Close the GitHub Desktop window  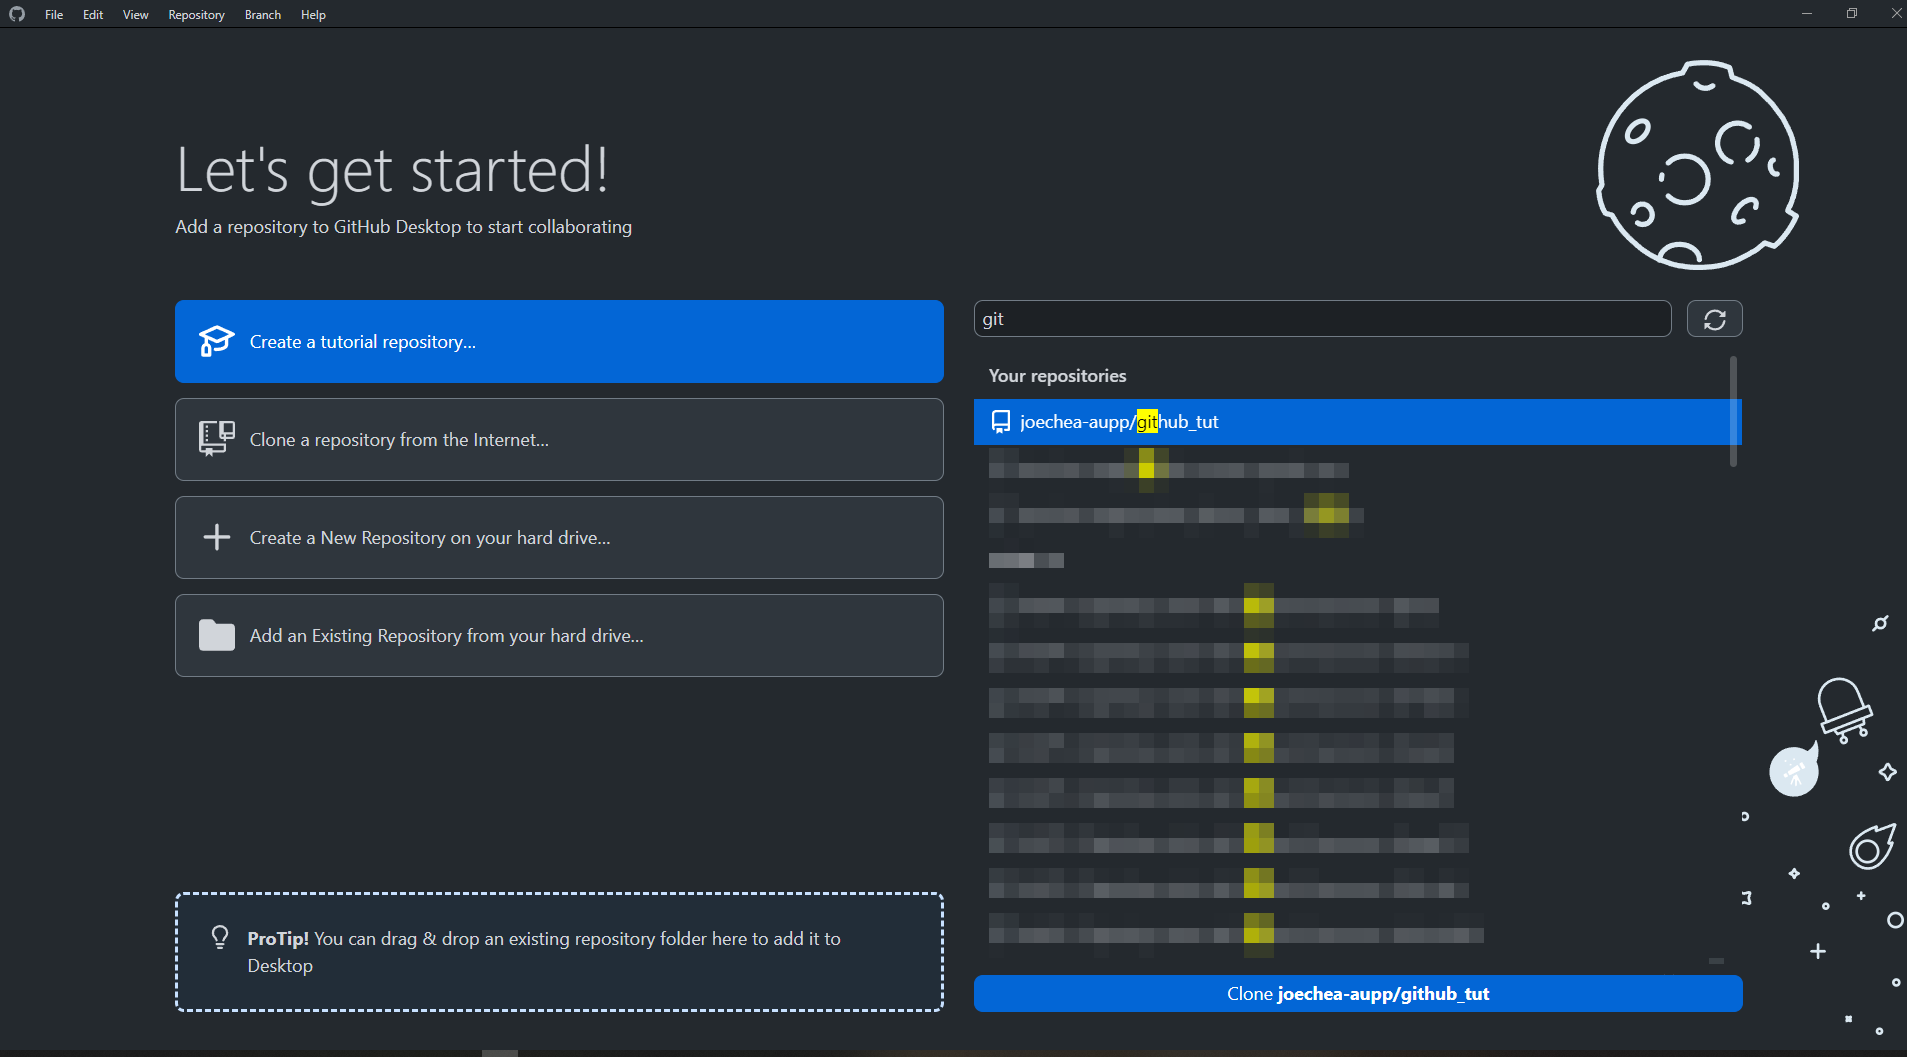[x=1895, y=13]
